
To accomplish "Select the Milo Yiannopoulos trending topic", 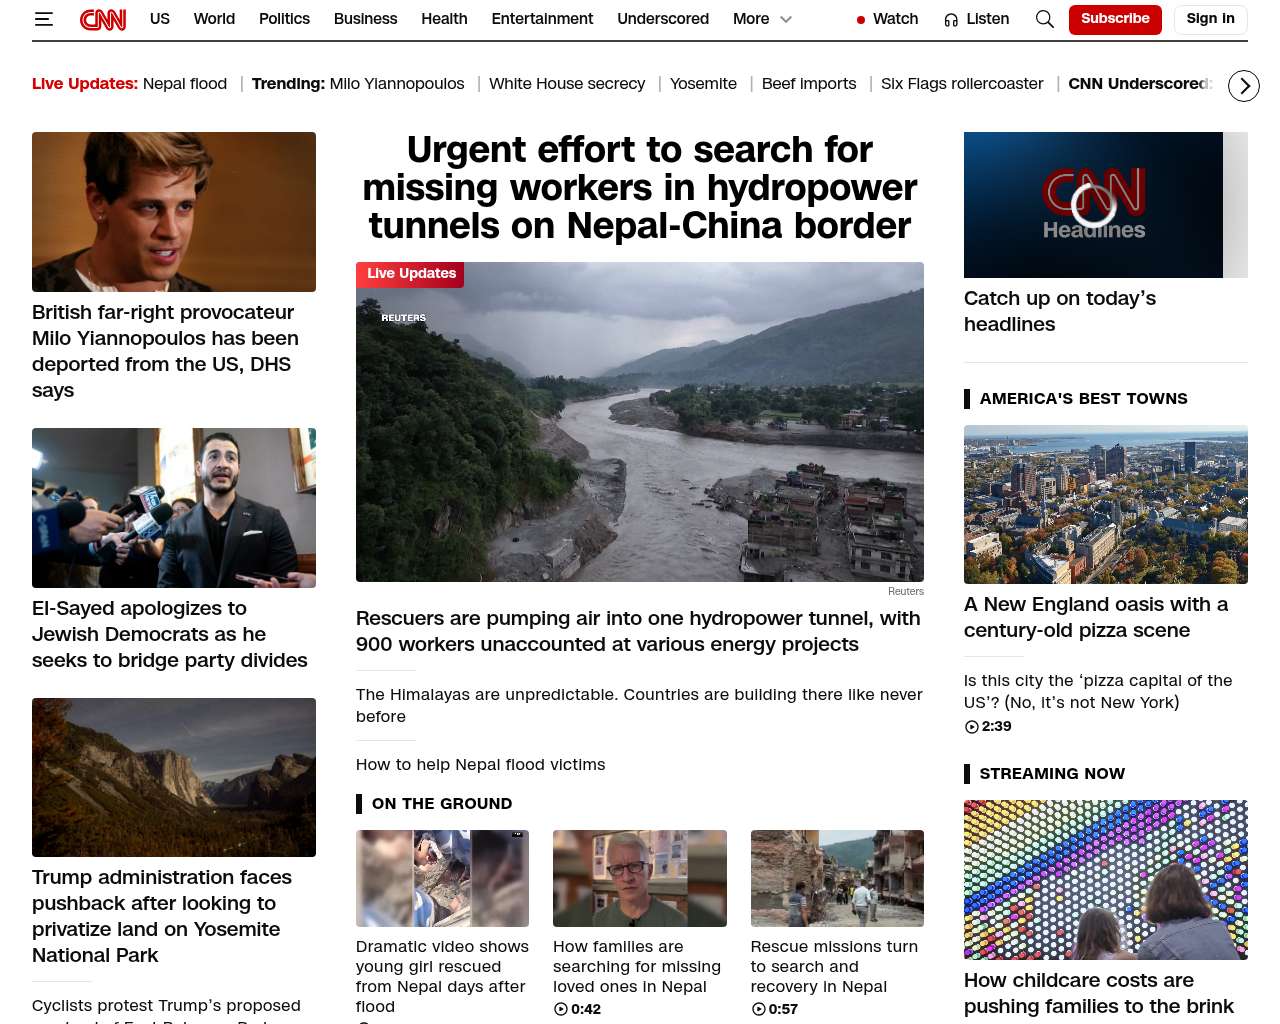I will 397,84.
